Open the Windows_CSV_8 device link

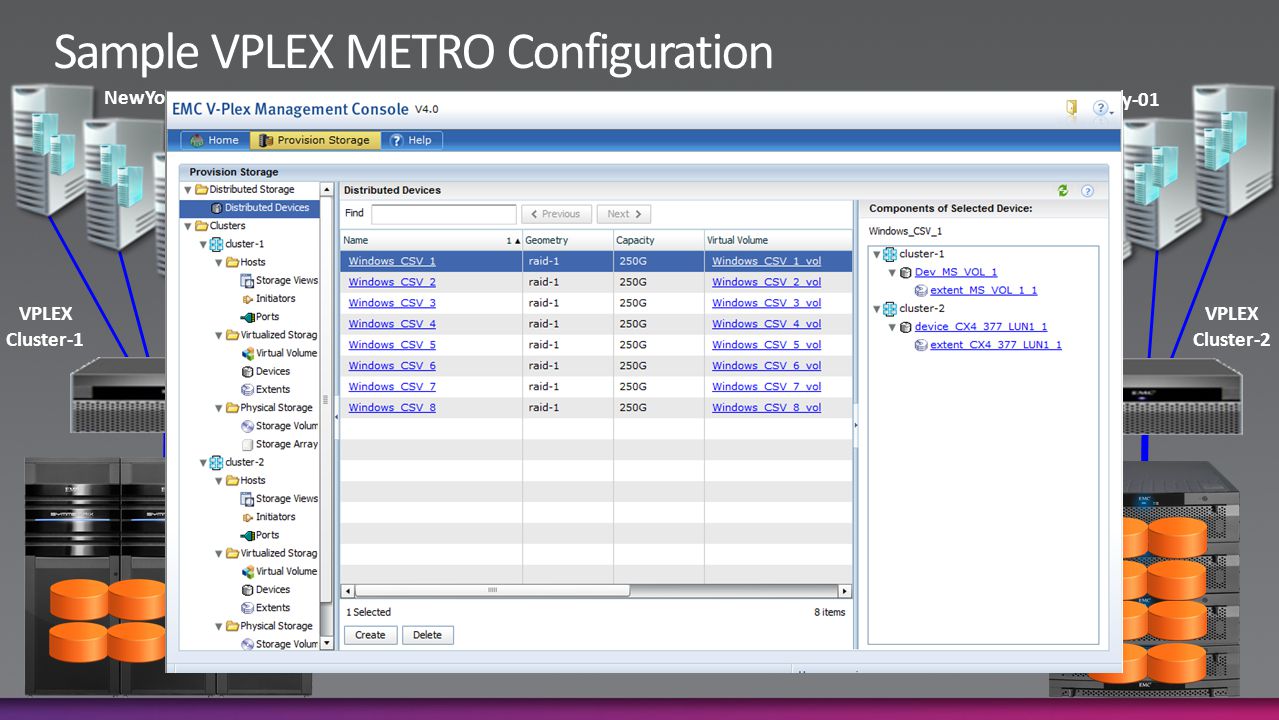pos(392,408)
